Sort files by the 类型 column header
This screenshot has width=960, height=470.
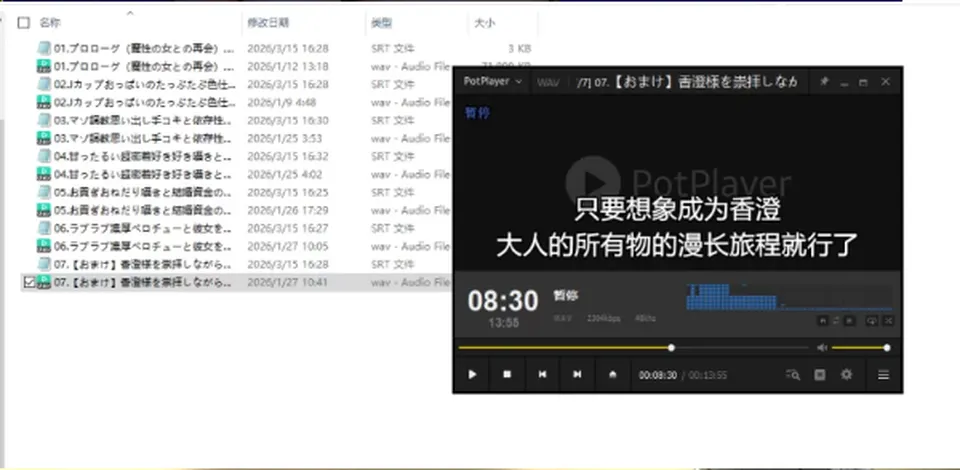click(381, 23)
